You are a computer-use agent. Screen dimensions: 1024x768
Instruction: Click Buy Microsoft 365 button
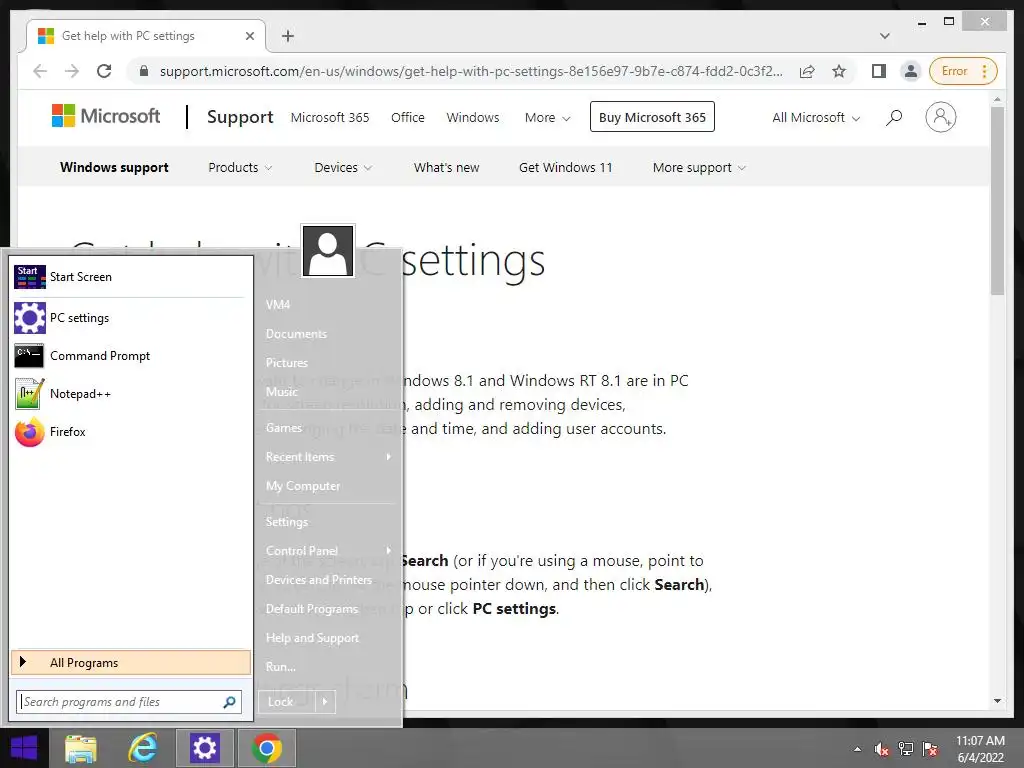click(652, 118)
